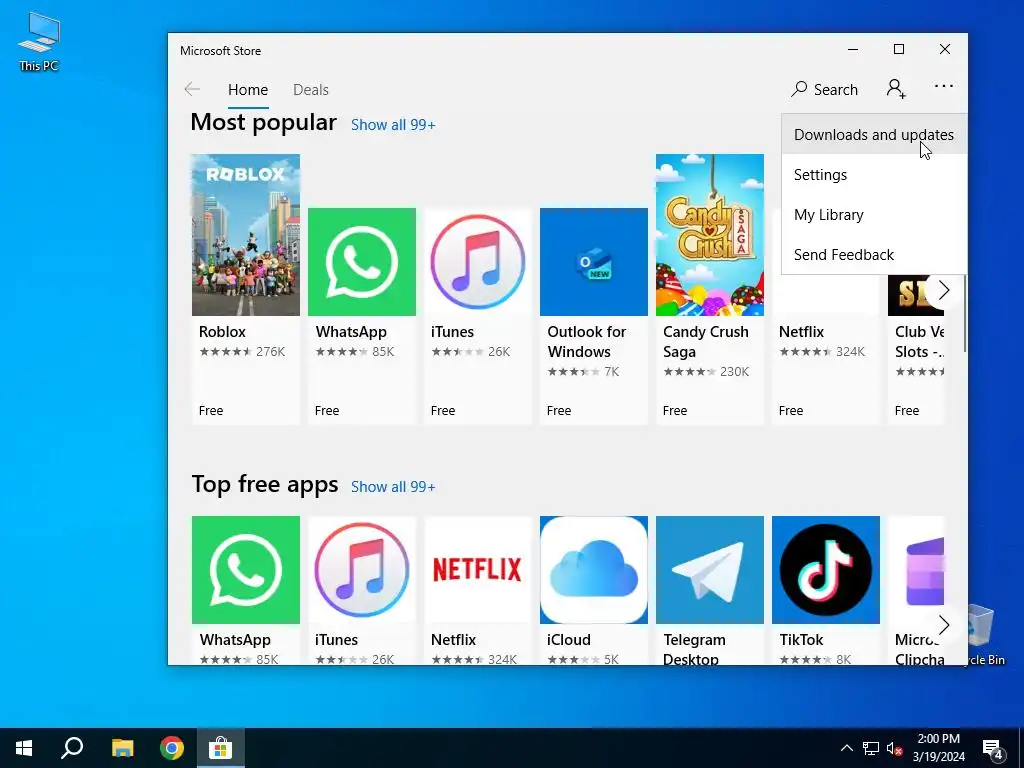Click the taskbar clock 2:00 PM
This screenshot has height=768, width=1024.
coord(939,748)
